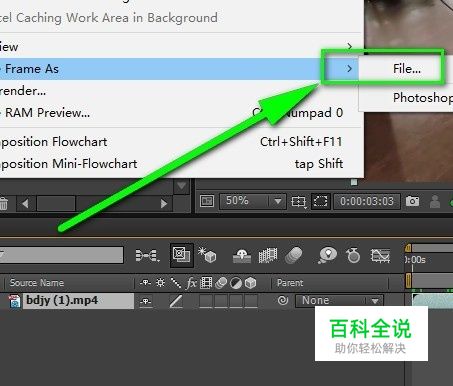Click the time navigator start handle

[x=408, y=280]
